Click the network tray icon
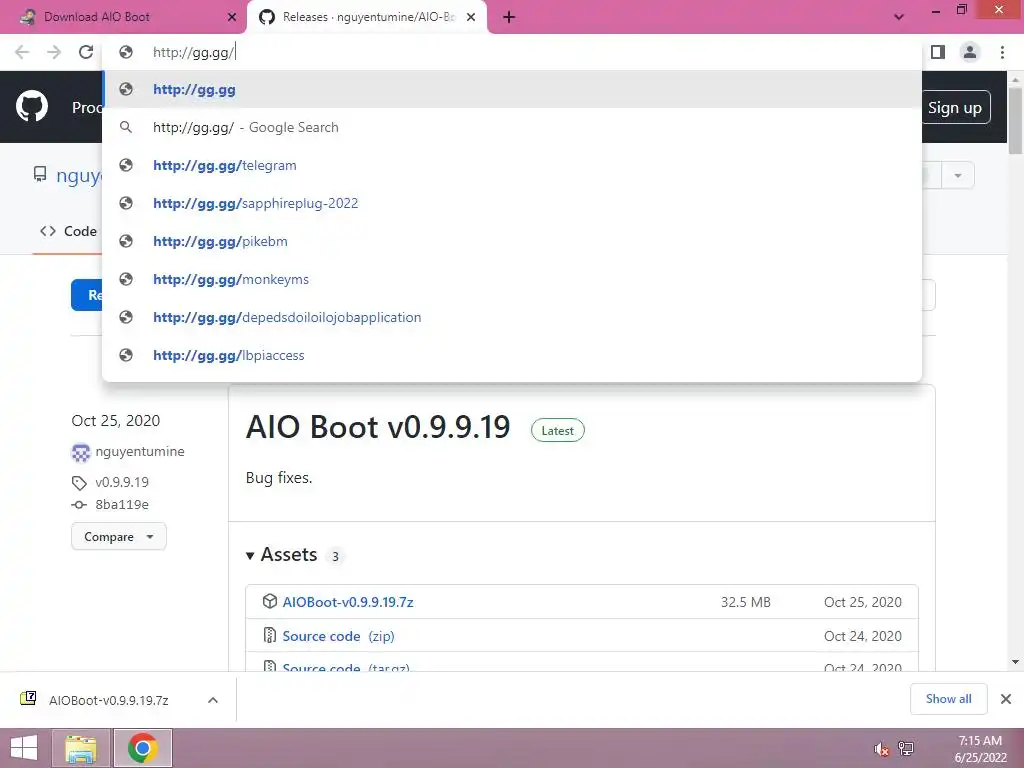 [x=906, y=749]
